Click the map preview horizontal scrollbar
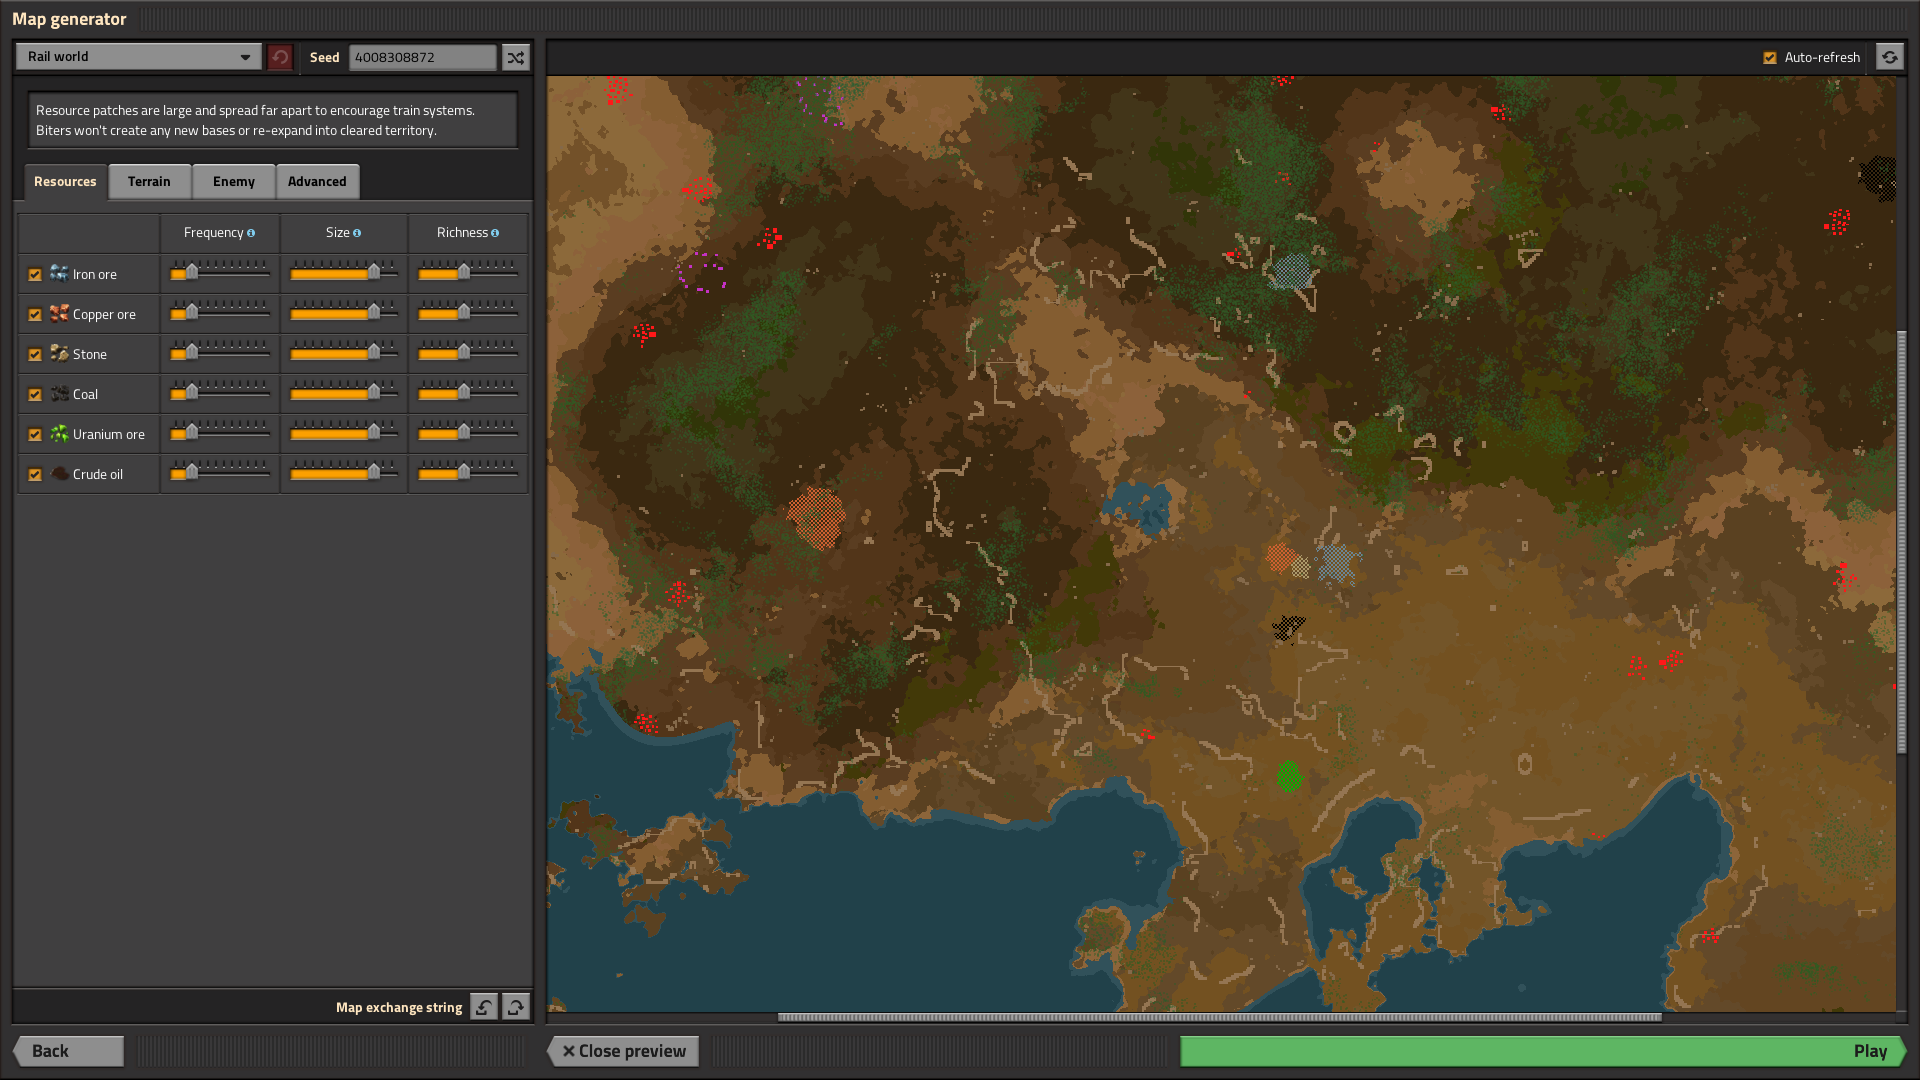Screen dimensions: 1920x1080 click(x=1219, y=1017)
